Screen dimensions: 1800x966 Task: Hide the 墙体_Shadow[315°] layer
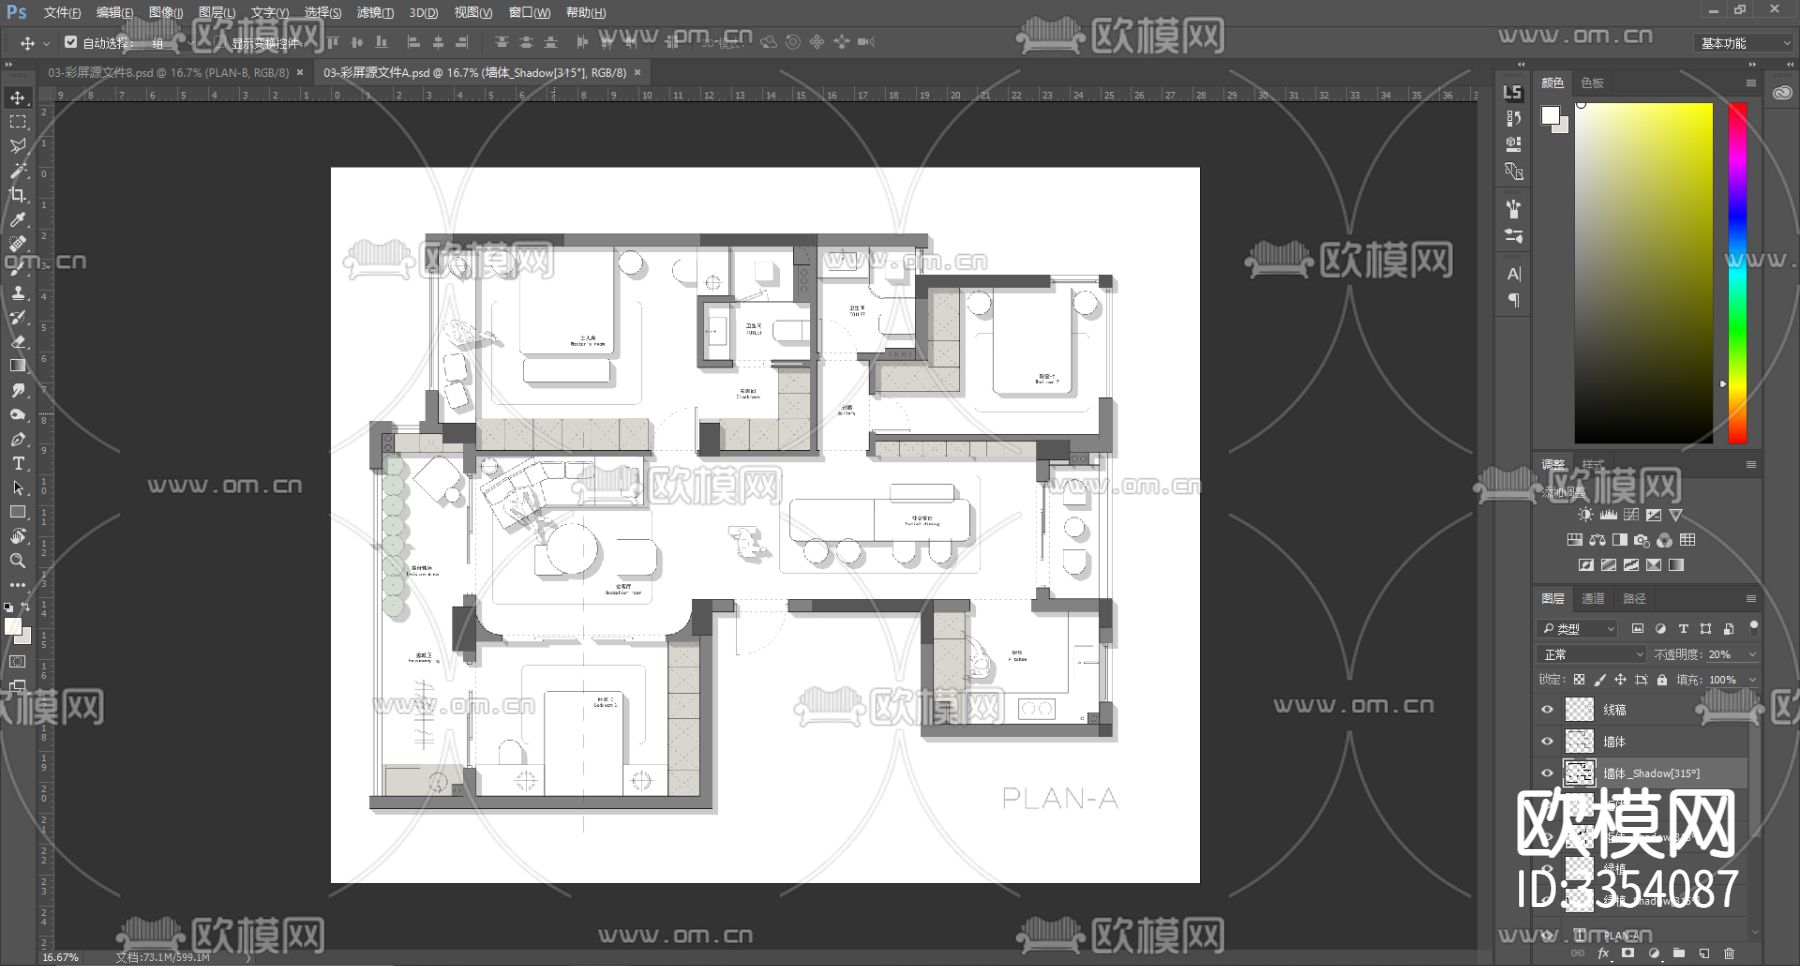point(1547,773)
